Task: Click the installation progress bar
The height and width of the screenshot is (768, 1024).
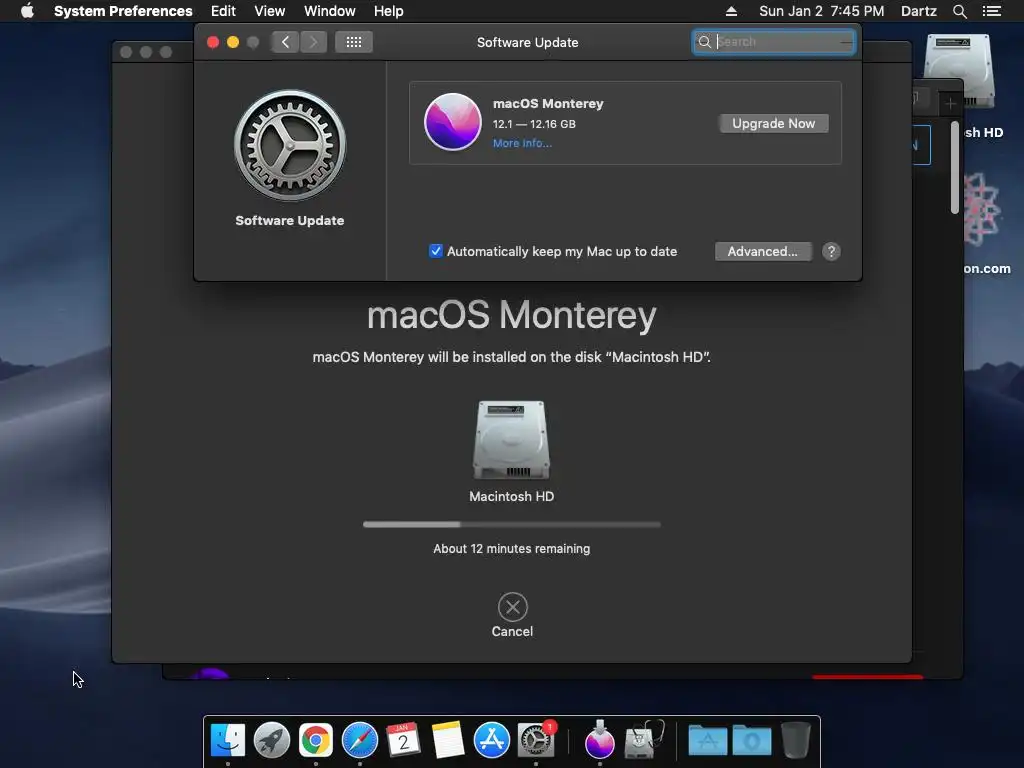Action: 511,524
